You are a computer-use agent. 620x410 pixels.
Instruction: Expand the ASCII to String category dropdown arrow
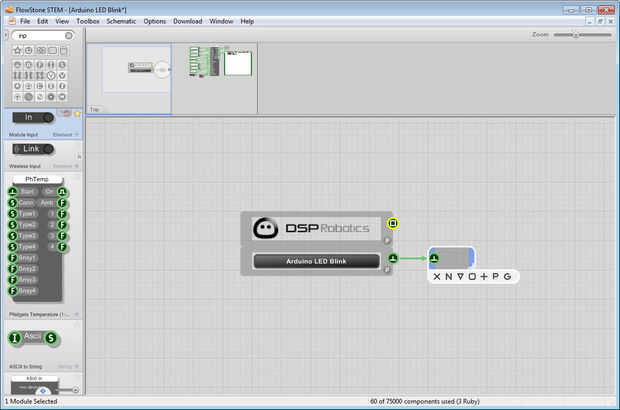point(77,367)
